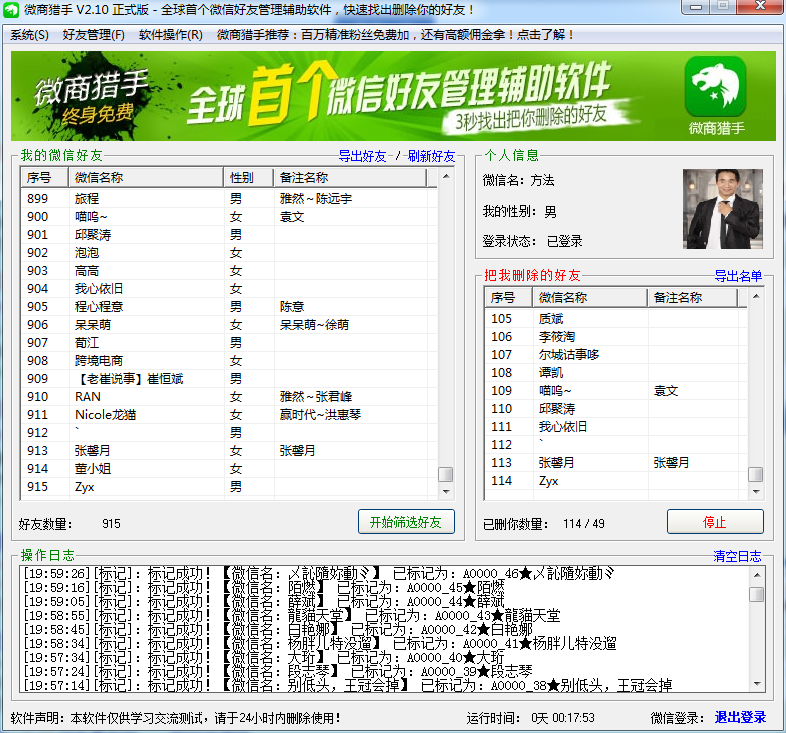786x733 pixels.
Task: Click the green banner advertisement
Action: 393,96
